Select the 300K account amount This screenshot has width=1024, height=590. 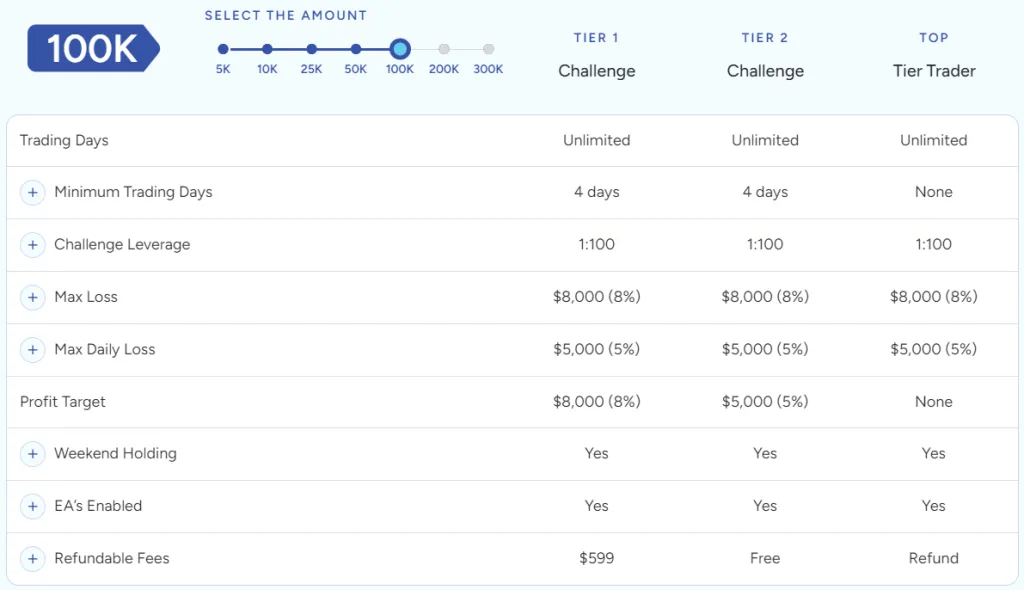tap(488, 48)
